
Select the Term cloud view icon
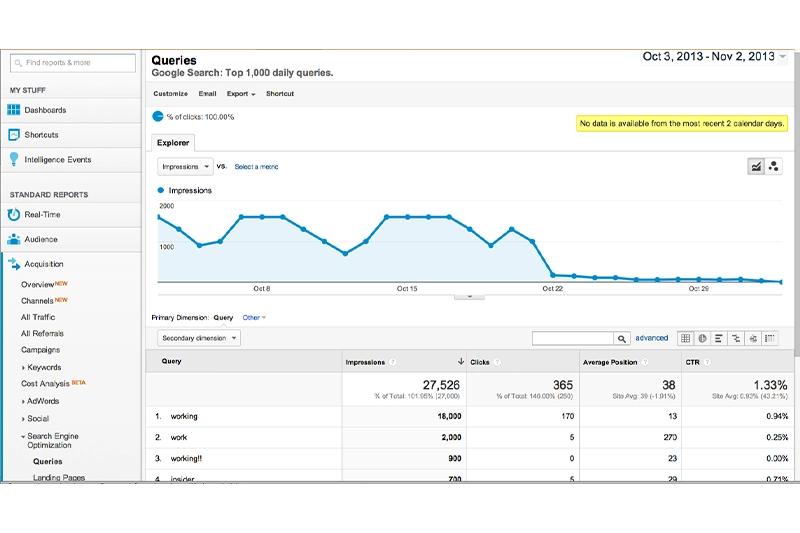(x=753, y=338)
